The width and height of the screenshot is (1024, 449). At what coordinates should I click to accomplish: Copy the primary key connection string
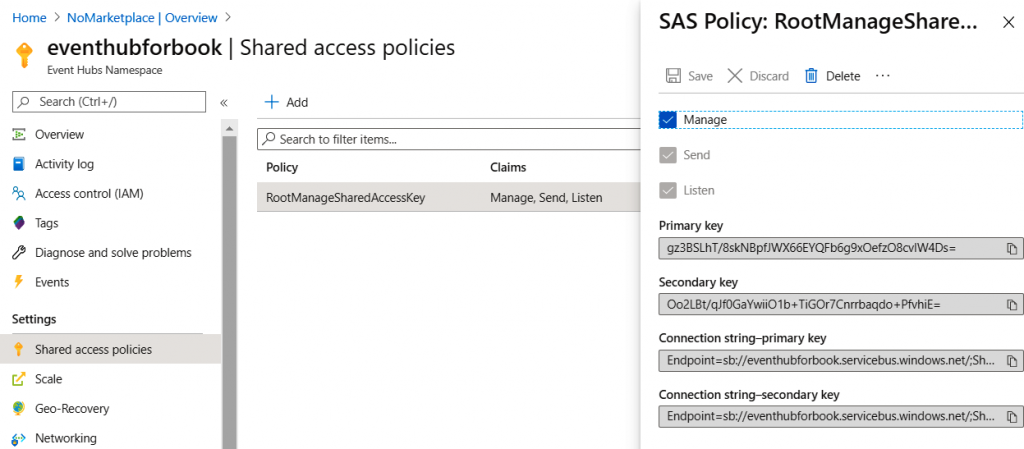[x=1012, y=360]
